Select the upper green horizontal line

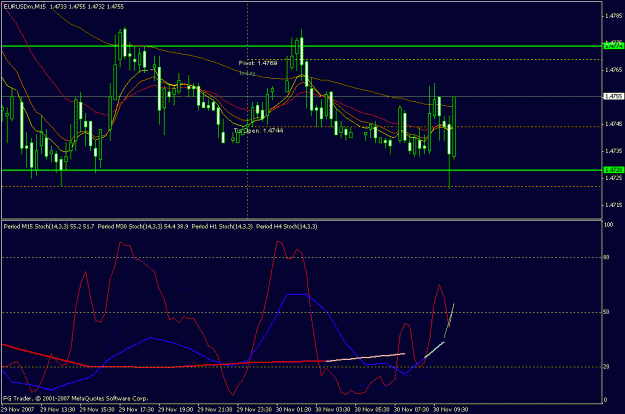pos(301,46)
